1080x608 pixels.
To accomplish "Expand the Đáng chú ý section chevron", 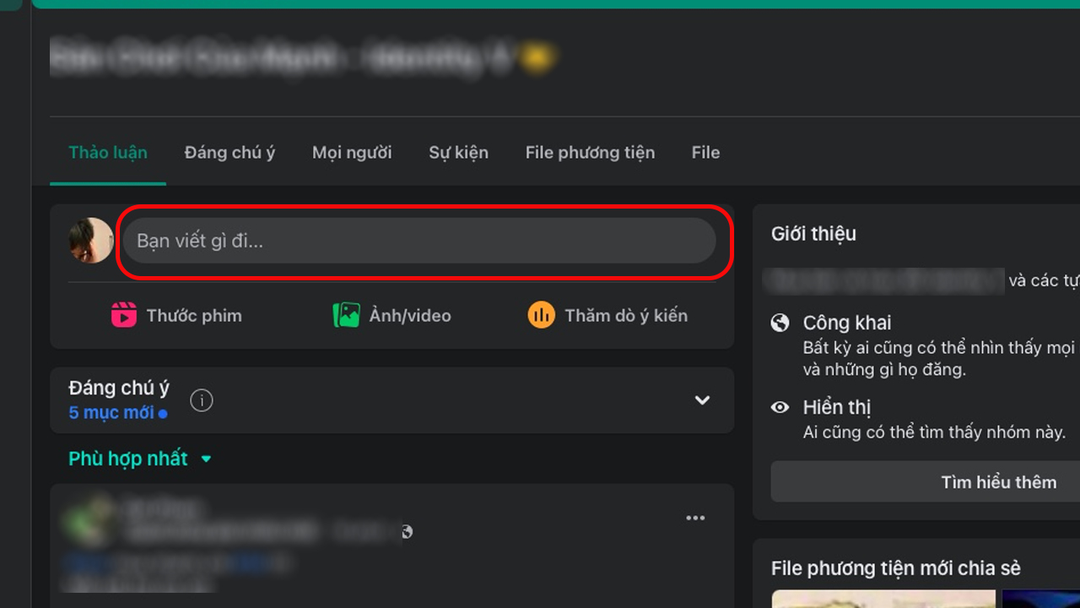I will 702,400.
